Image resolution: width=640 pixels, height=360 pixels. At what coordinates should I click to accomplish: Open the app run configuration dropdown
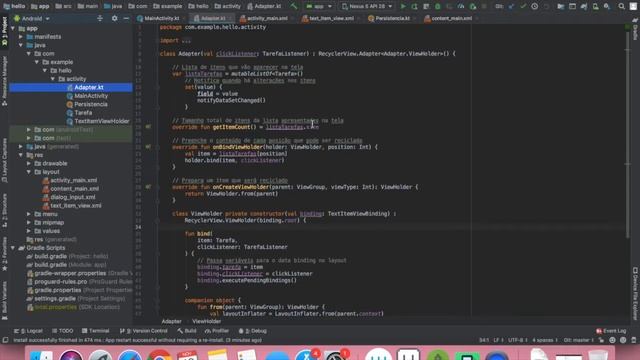tap(319, 6)
